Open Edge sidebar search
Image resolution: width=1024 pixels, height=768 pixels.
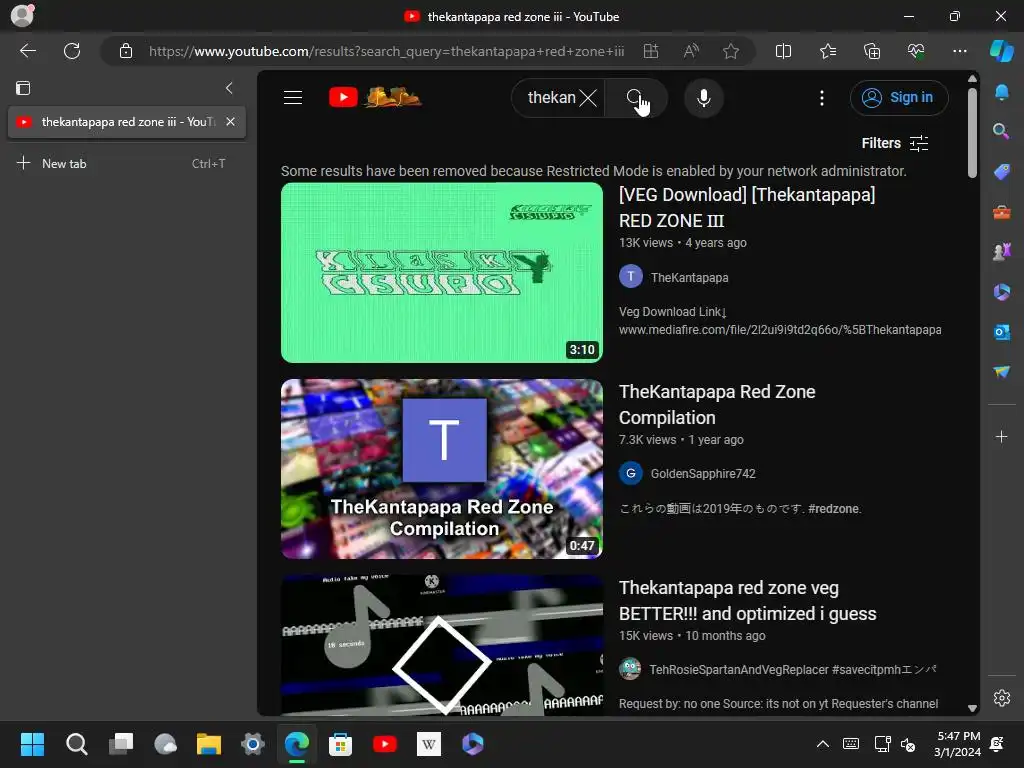[x=1001, y=131]
